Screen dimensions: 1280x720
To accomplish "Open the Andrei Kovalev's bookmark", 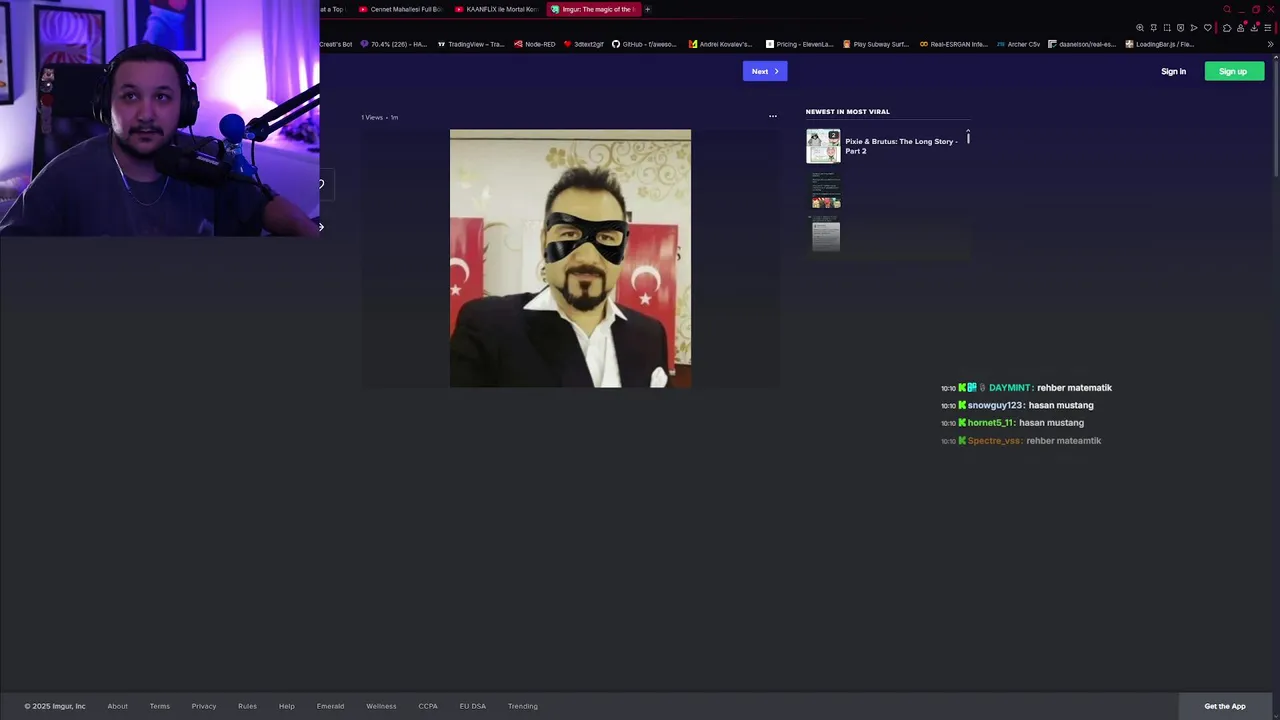I will coord(721,44).
